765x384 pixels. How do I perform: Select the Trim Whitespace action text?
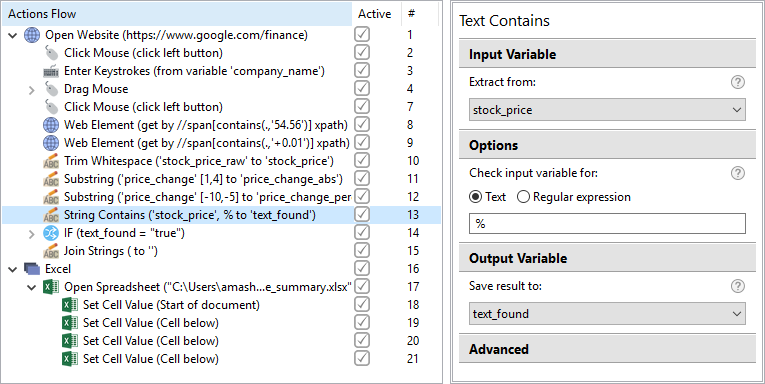199,161
